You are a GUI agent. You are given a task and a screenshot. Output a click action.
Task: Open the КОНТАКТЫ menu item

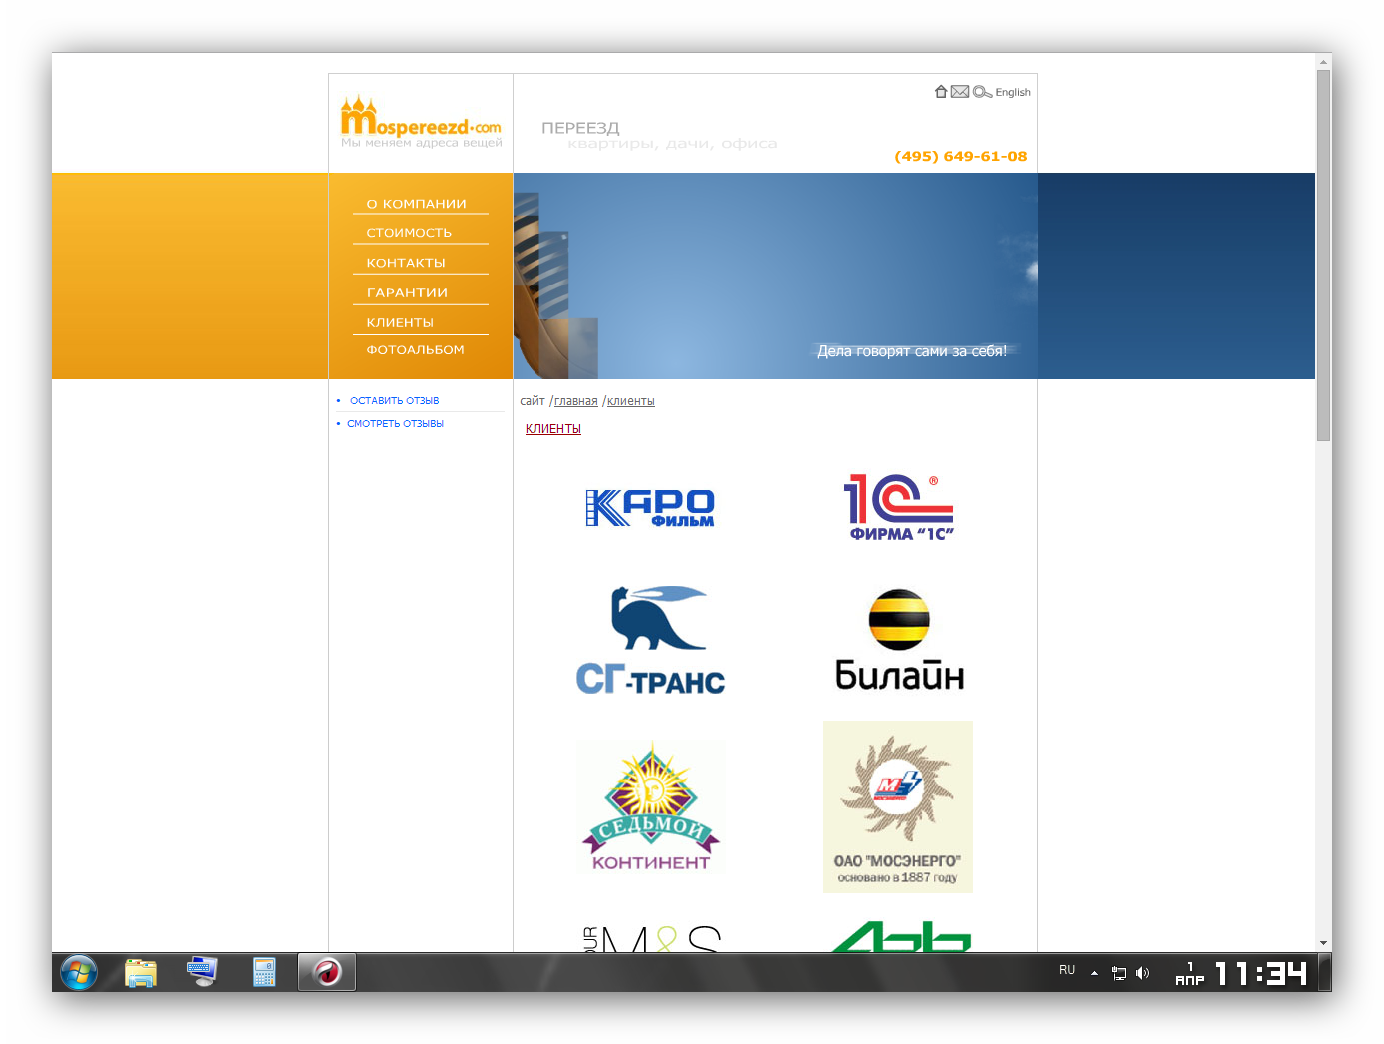[x=406, y=263]
